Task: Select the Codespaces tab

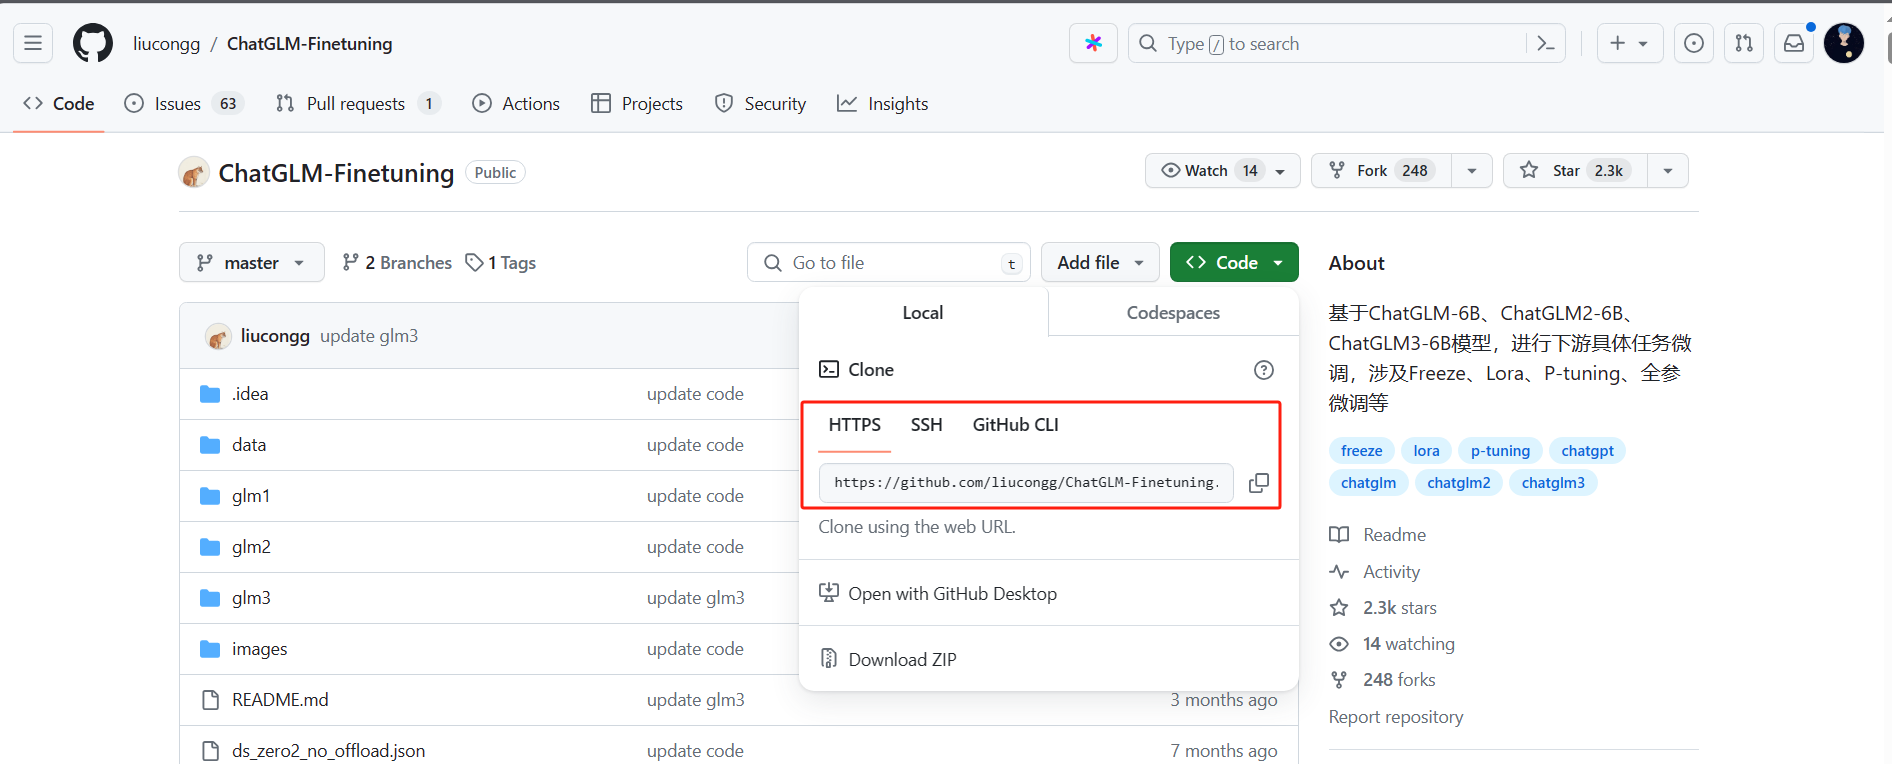Action: [x=1173, y=313]
